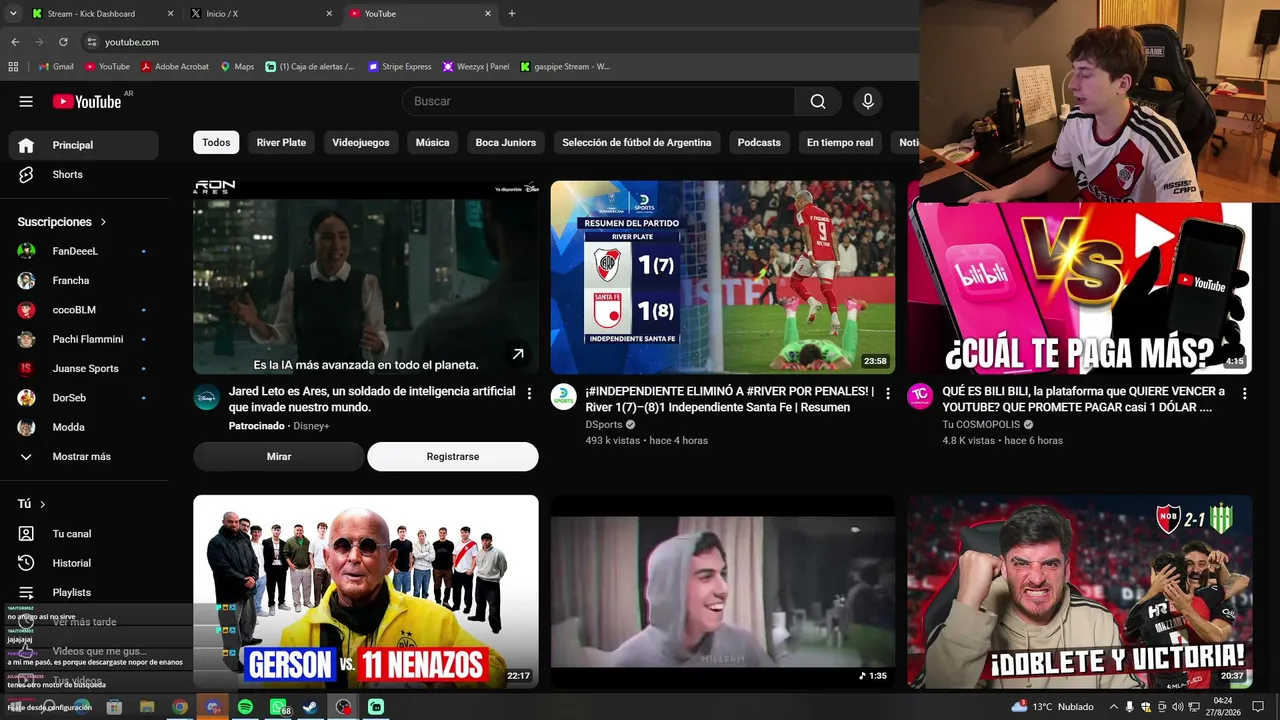Expand Mostrar más in subscriptions list
The image size is (1280, 720).
pyautogui.click(x=84, y=456)
